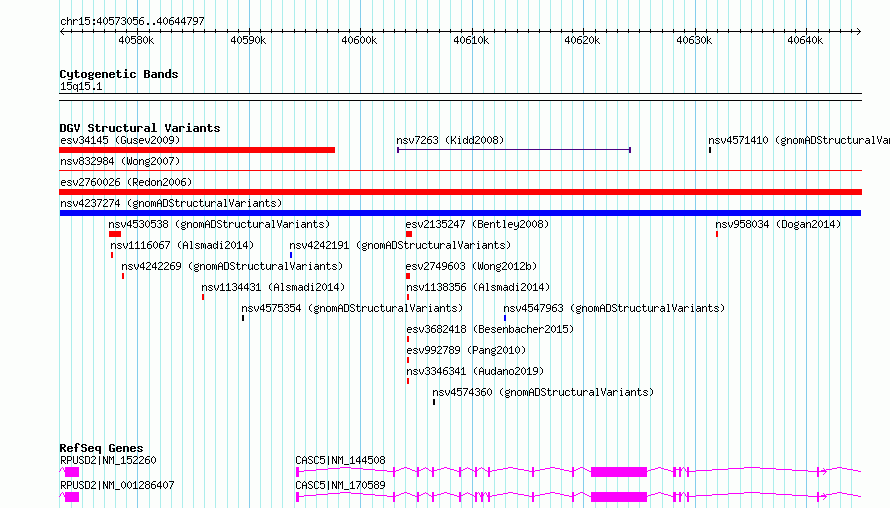Click the 40610k ruler tick label
This screenshot has width=890, height=508.
point(471,40)
